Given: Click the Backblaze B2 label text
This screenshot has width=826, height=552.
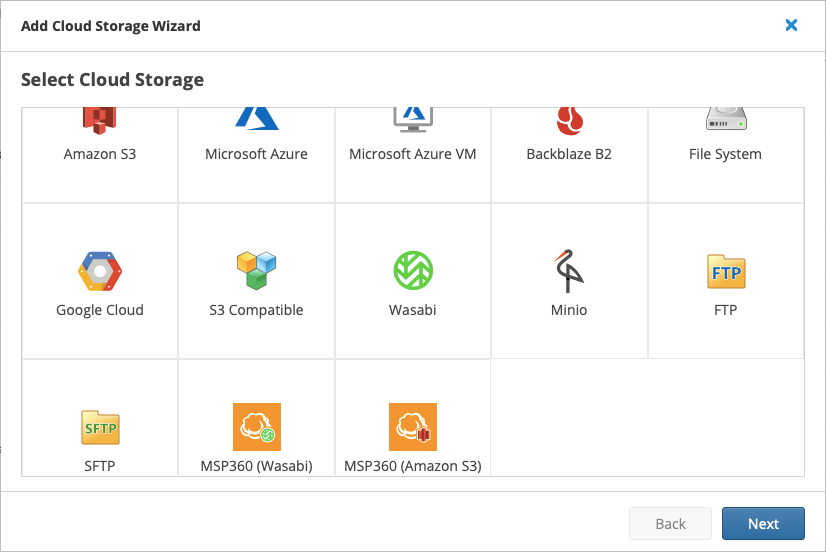Looking at the screenshot, I should 569,154.
